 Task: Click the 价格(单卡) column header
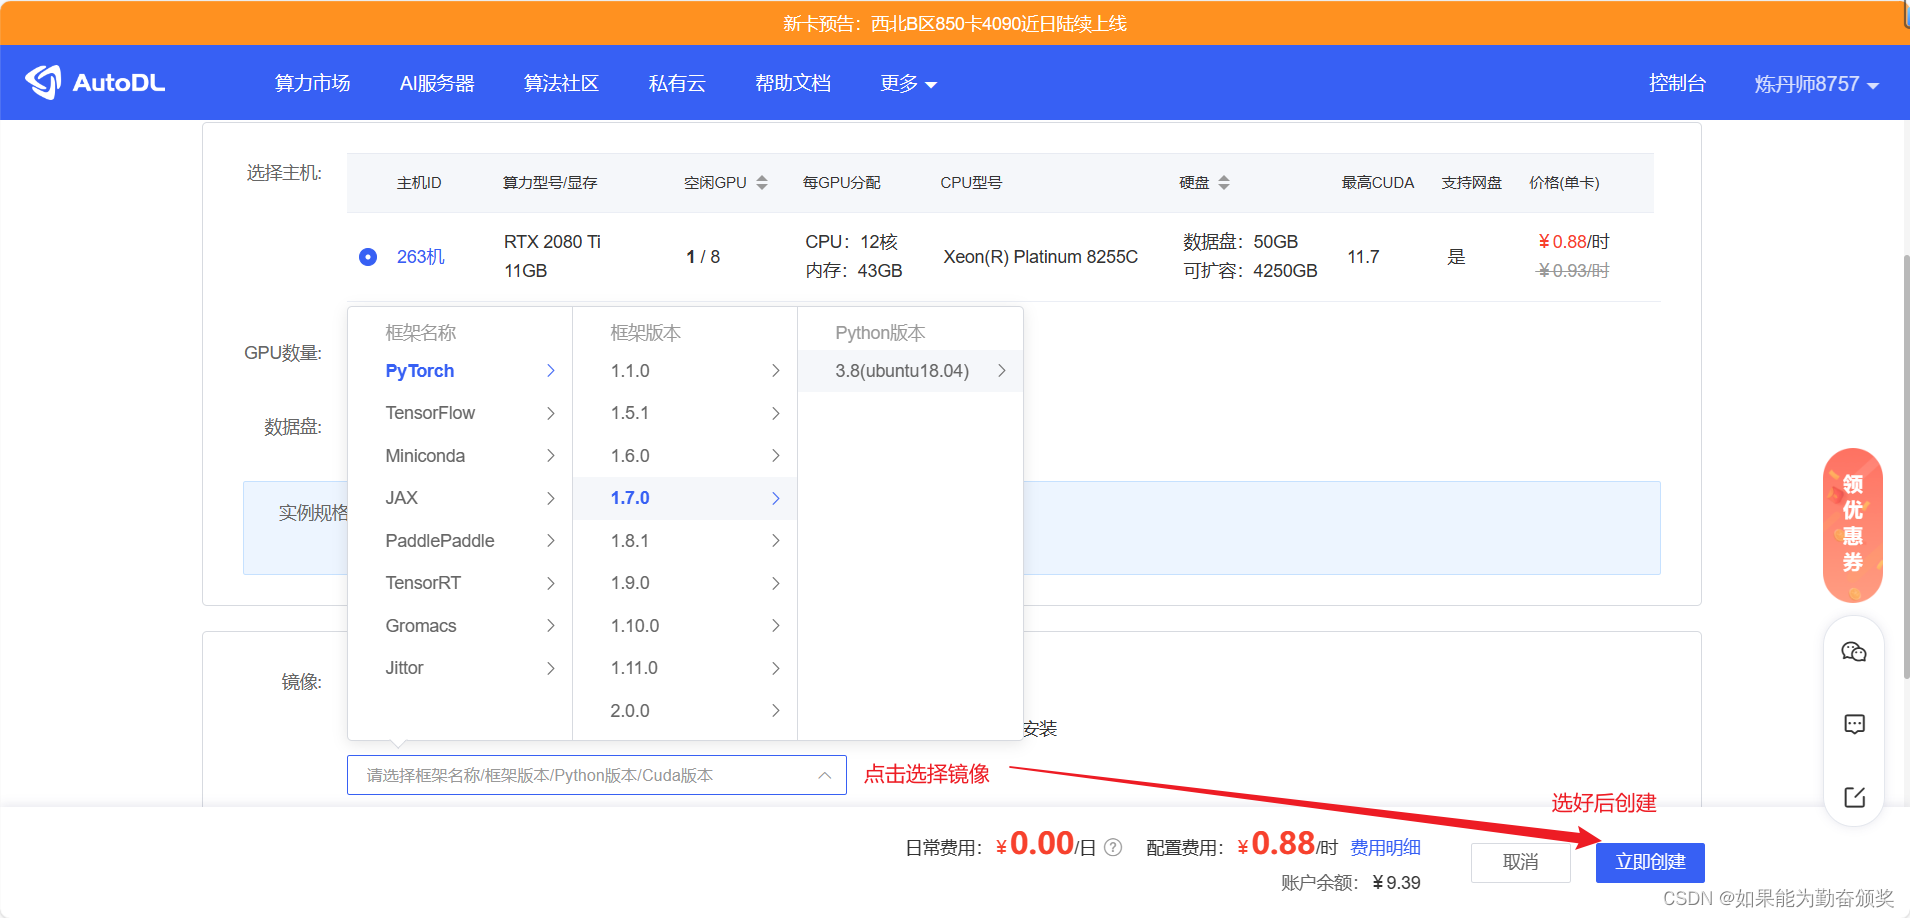1564,182
